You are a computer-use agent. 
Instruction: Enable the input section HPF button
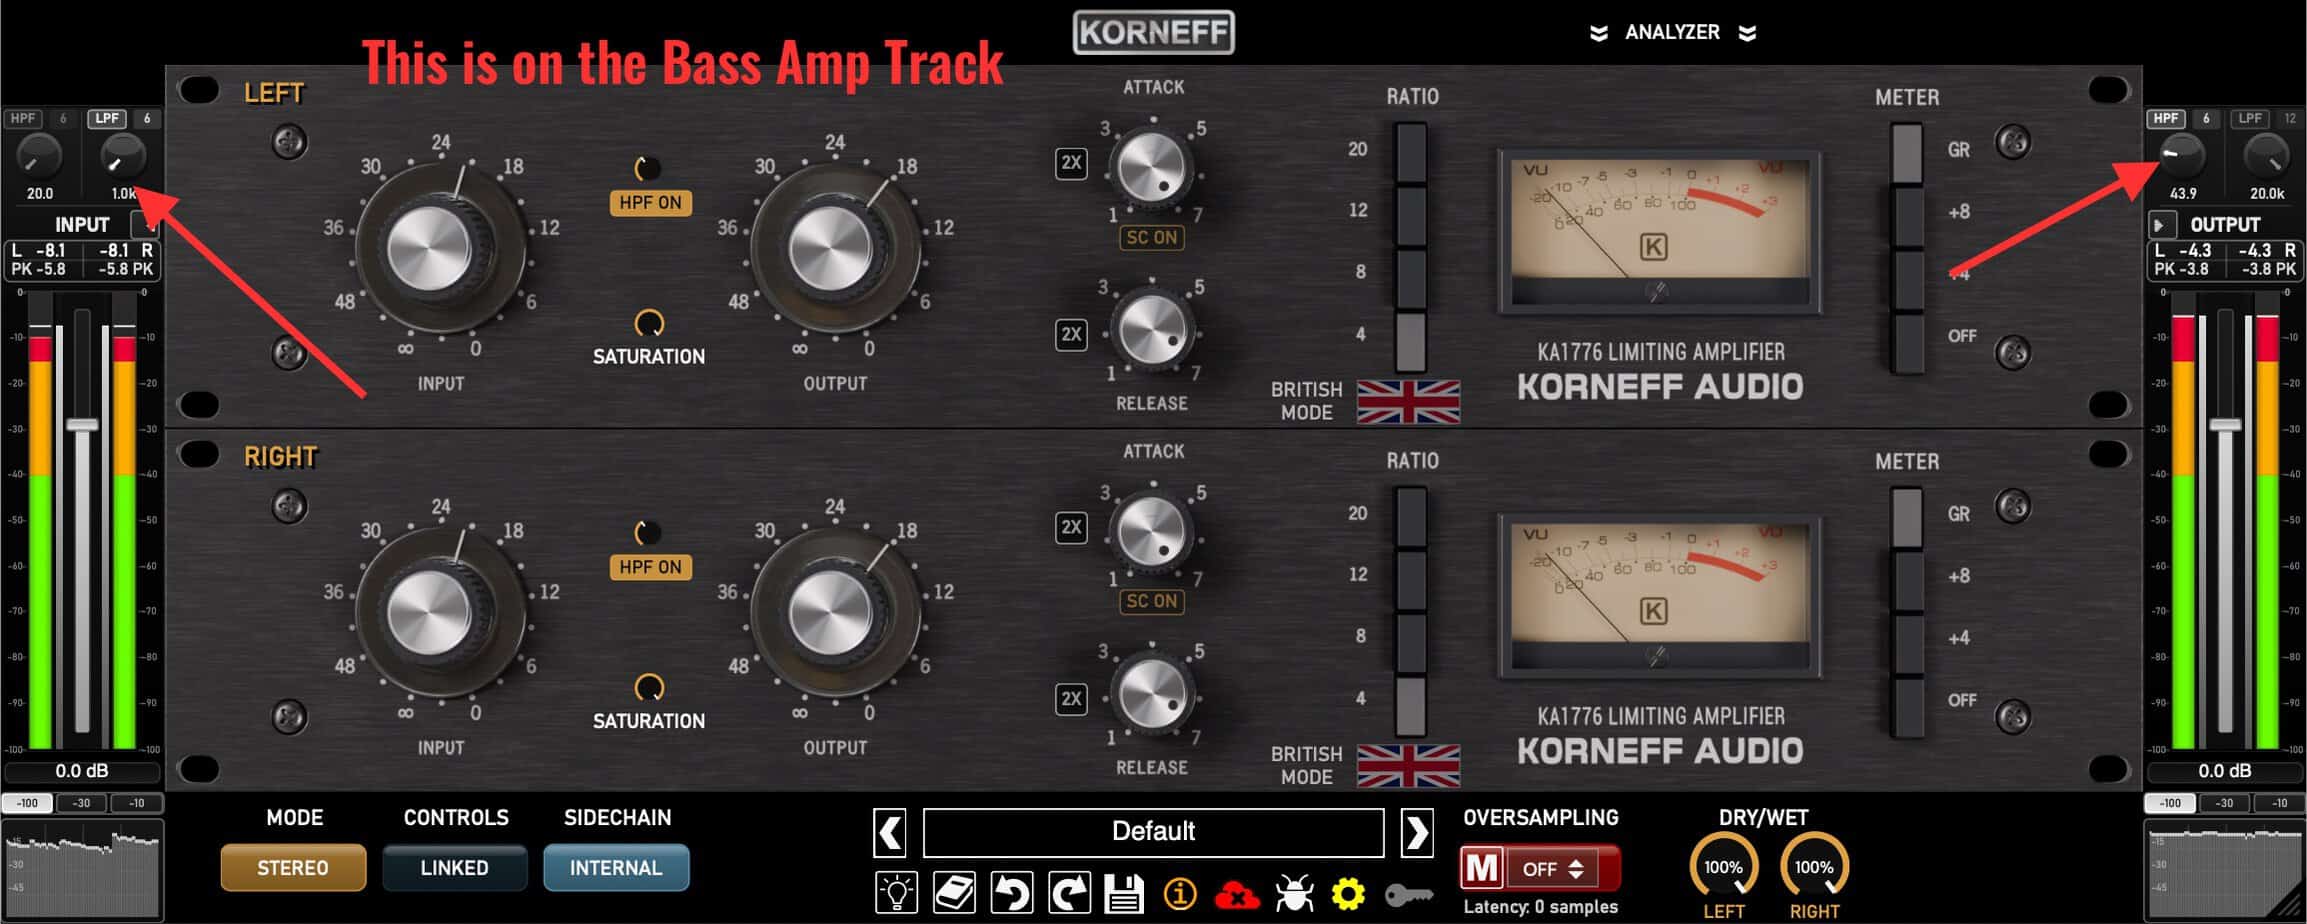22,119
